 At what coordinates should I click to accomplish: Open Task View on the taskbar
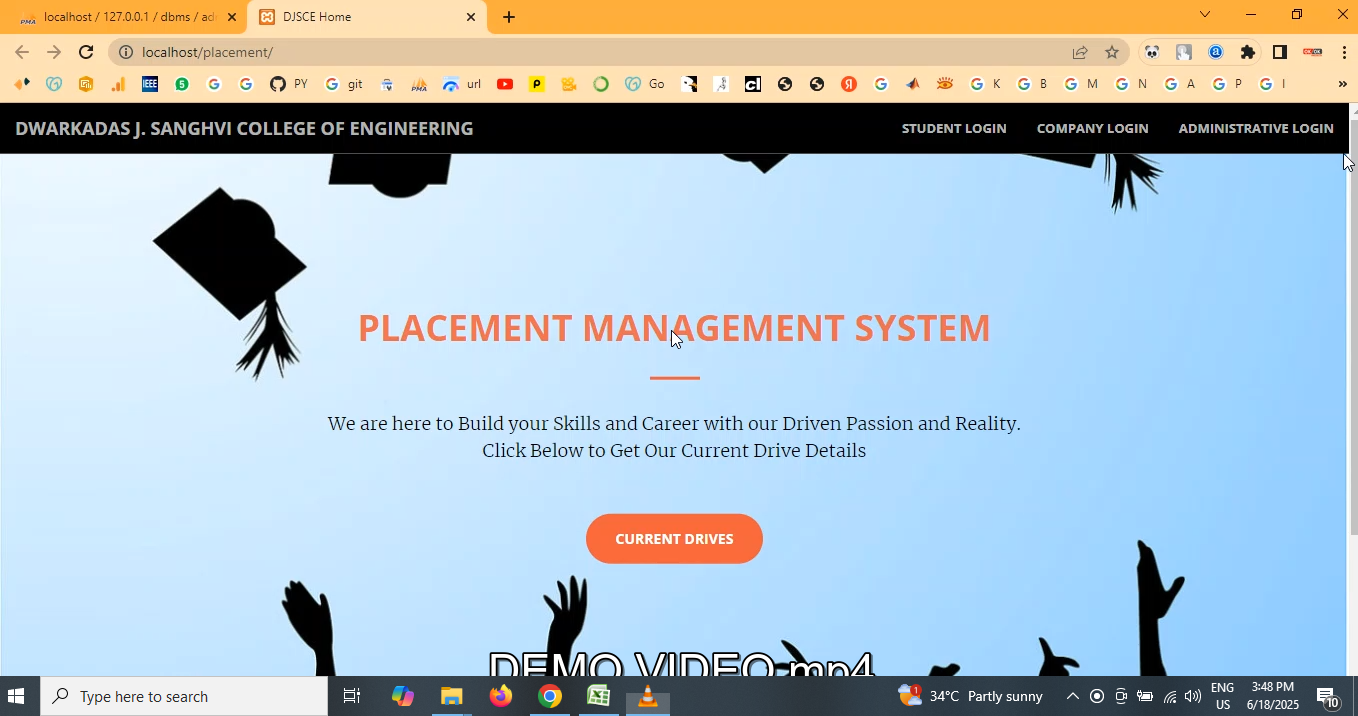coord(352,696)
